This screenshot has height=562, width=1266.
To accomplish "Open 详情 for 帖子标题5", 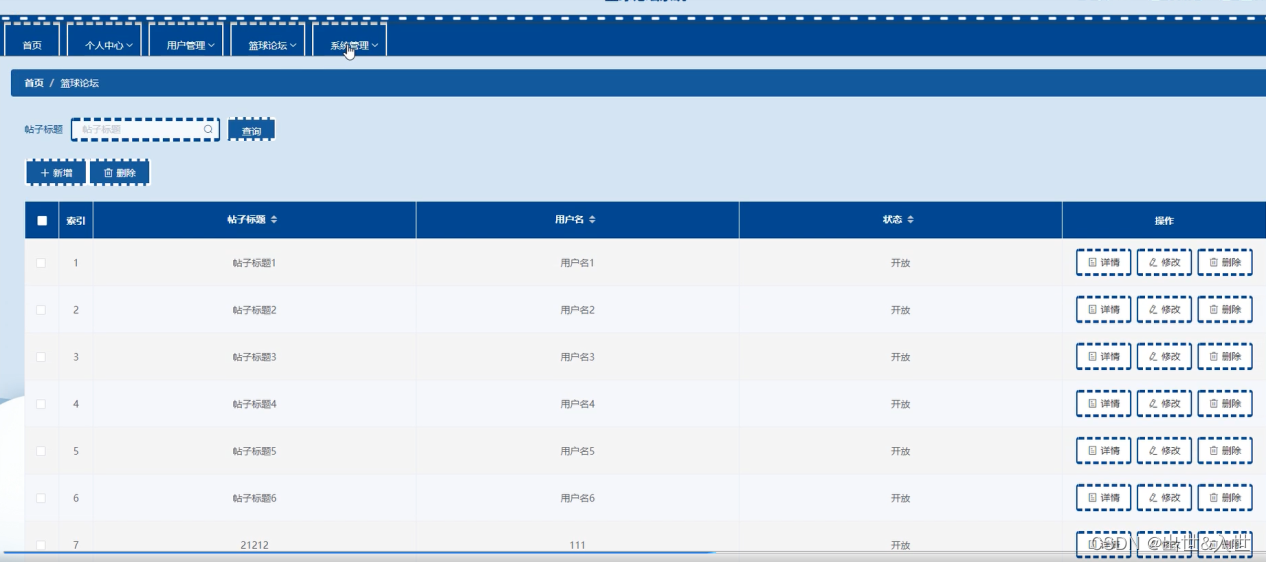I will [x=1104, y=451].
